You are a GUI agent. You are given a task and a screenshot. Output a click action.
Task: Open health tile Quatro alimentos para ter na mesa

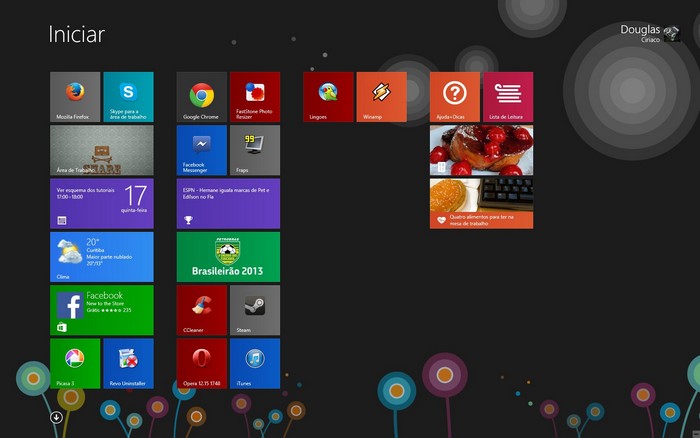click(x=481, y=204)
